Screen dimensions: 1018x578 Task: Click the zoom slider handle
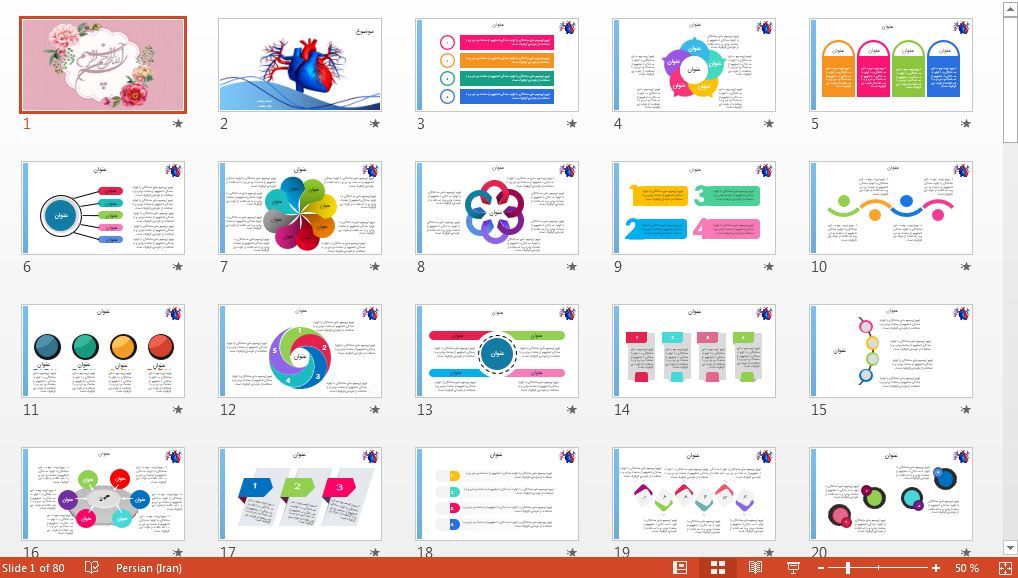point(847,568)
